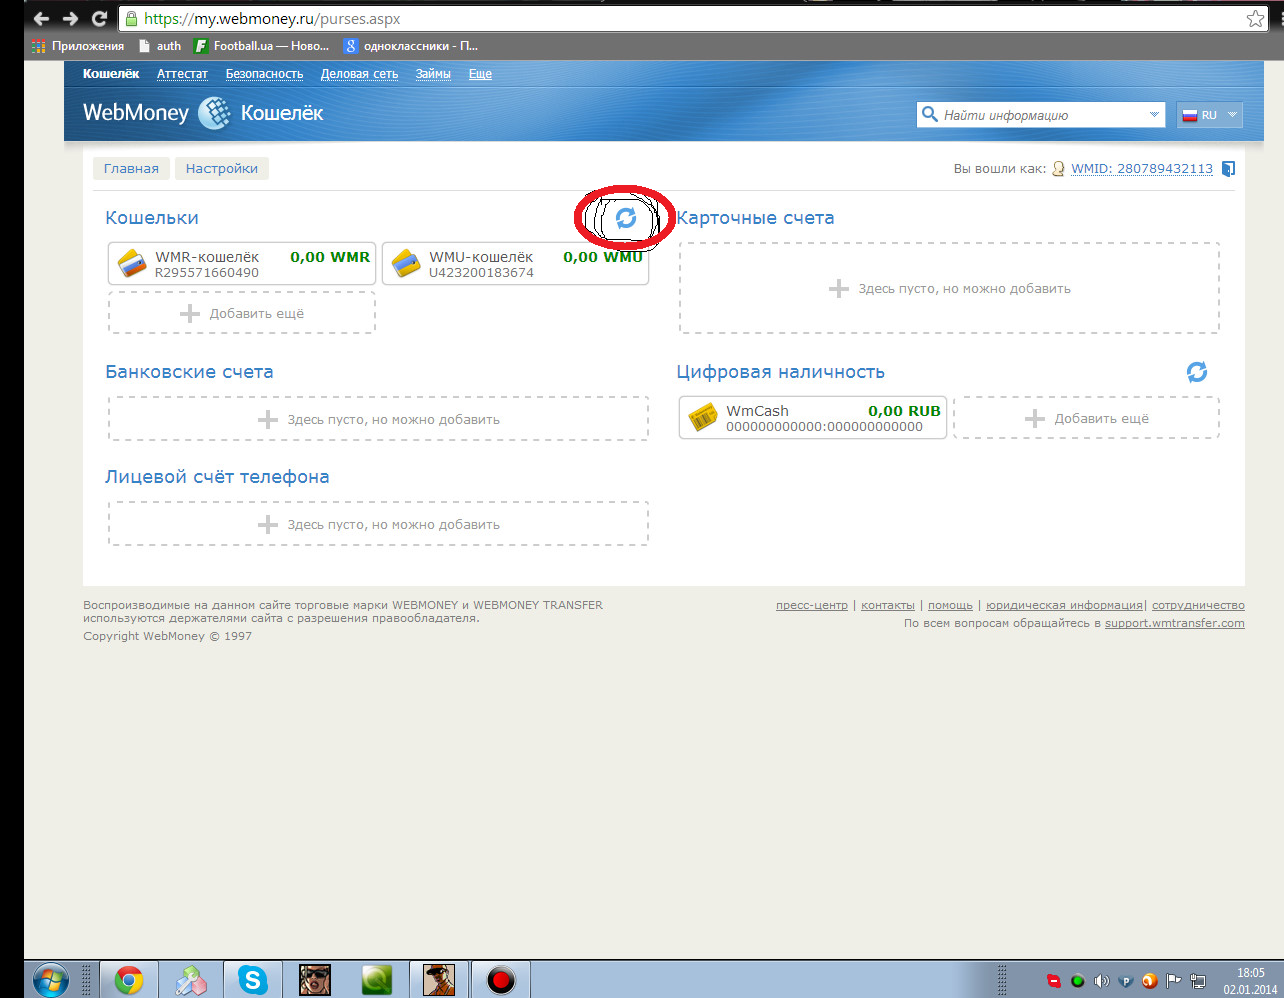Image resolution: width=1284 pixels, height=998 pixels.
Task: Open the hat-wearing character app in taskbar
Action: tap(439, 980)
